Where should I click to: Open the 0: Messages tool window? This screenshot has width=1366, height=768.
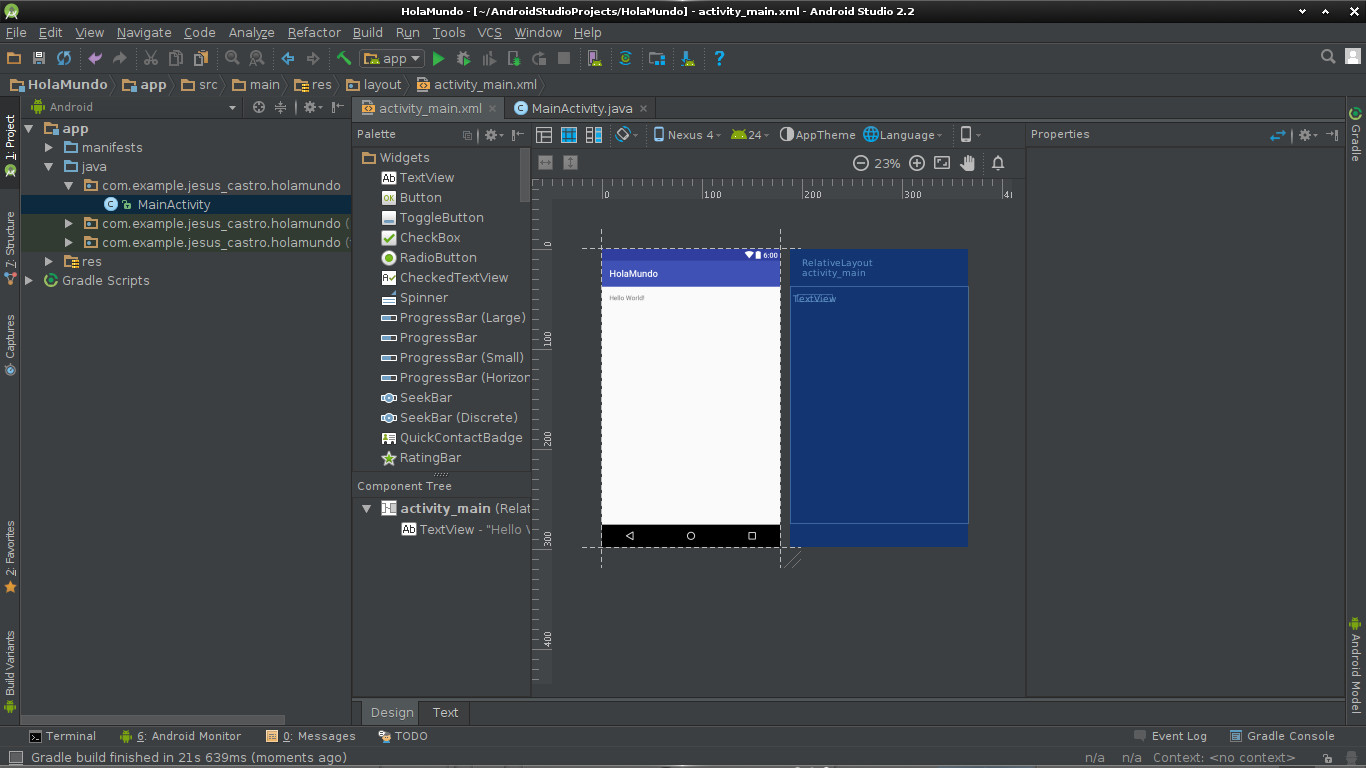point(310,736)
